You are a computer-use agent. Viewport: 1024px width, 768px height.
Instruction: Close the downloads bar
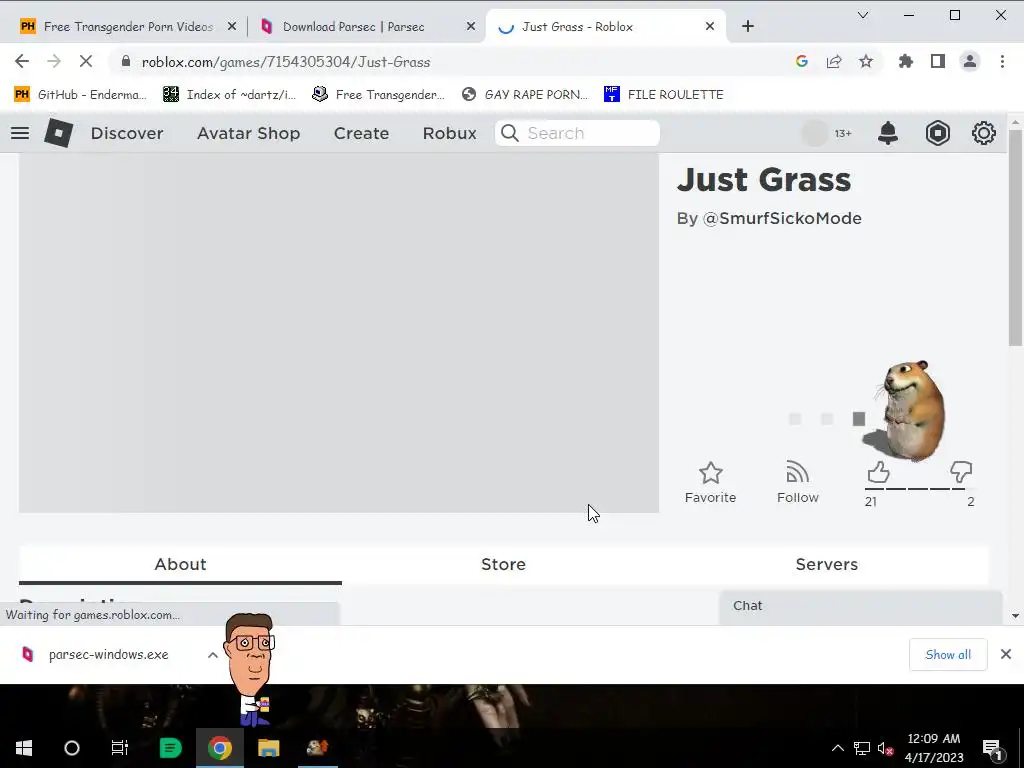point(1006,654)
